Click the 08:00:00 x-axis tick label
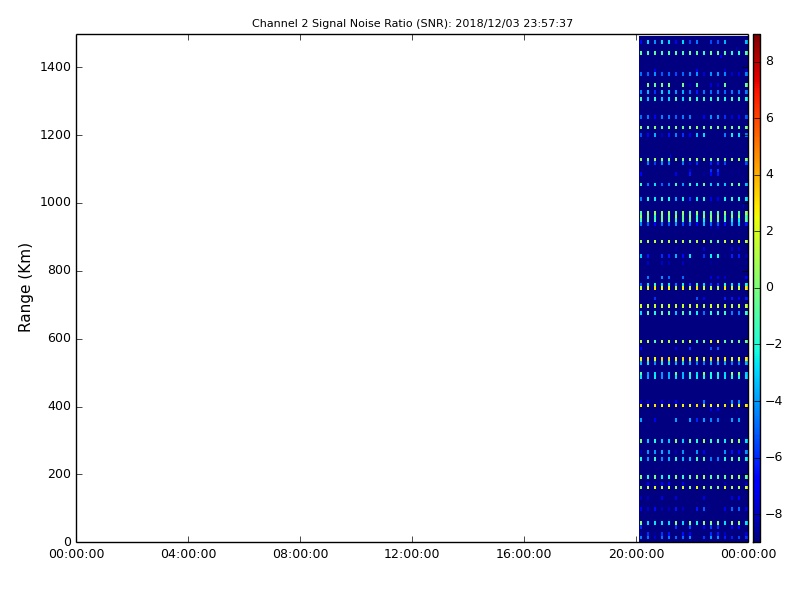 click(301, 554)
